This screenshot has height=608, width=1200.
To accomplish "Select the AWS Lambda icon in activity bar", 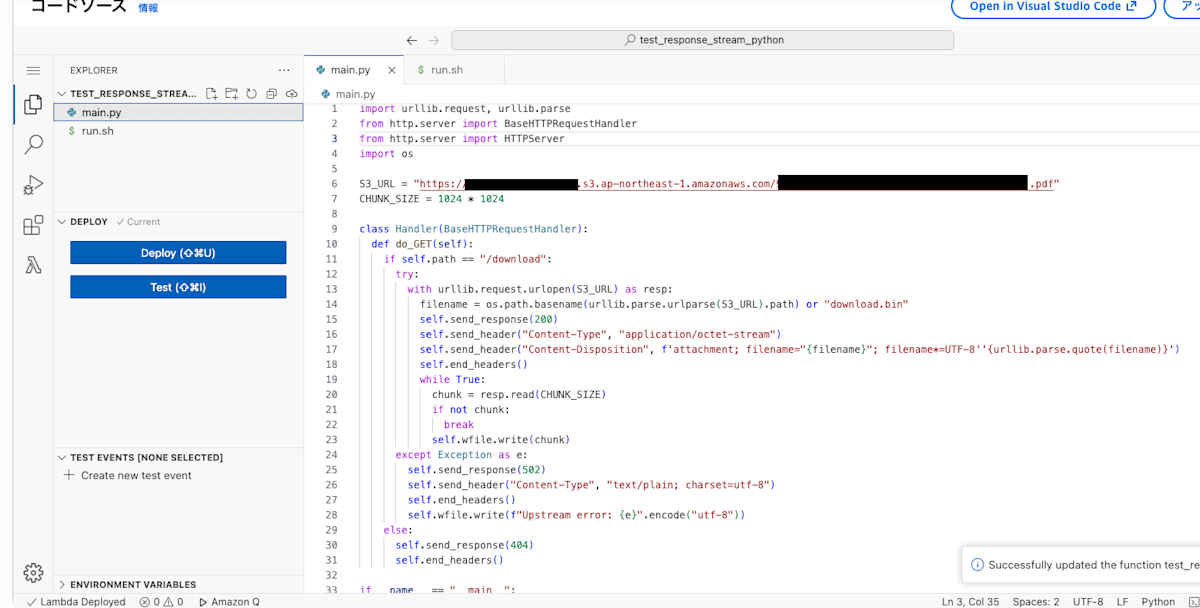I will (33, 264).
